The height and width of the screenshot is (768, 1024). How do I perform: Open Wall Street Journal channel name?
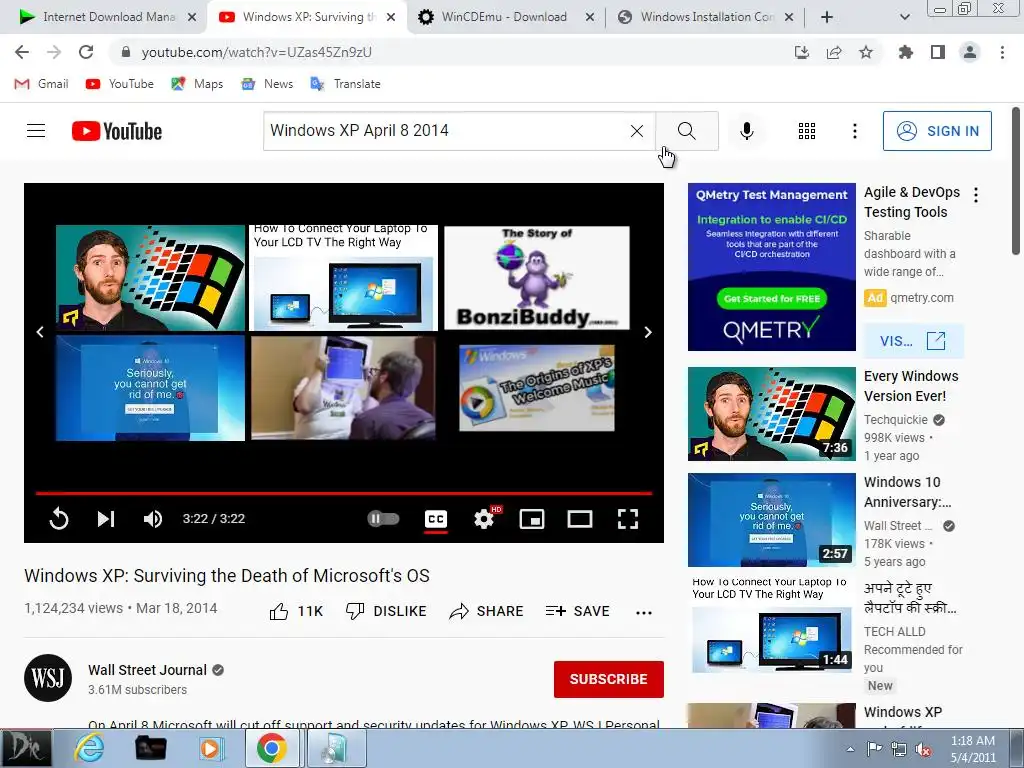(x=148, y=670)
